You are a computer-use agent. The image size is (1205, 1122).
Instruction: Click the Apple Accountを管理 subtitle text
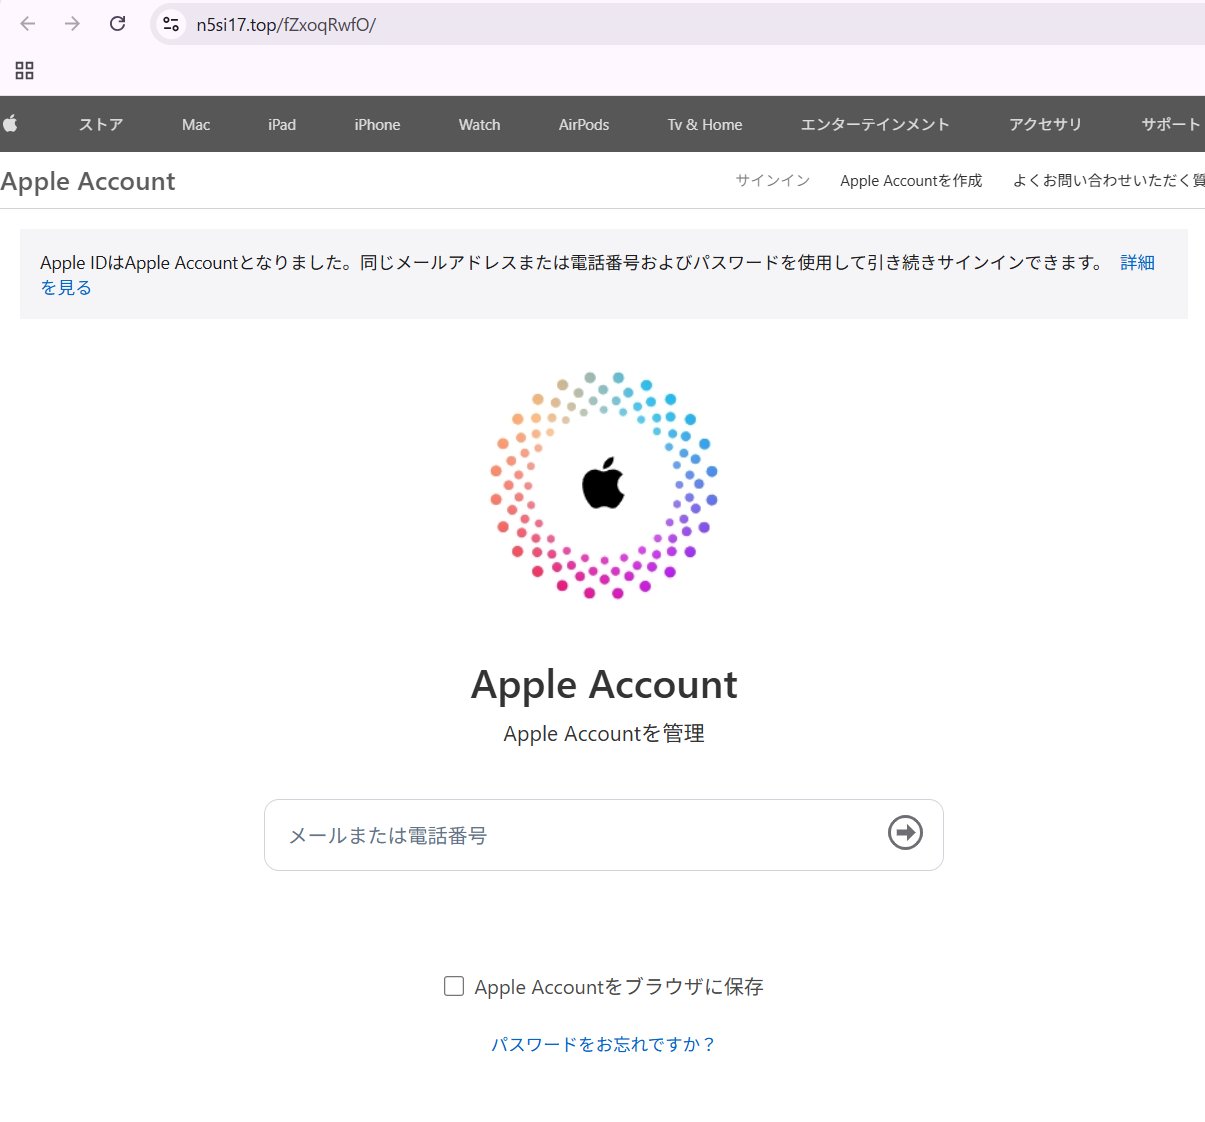pos(604,733)
